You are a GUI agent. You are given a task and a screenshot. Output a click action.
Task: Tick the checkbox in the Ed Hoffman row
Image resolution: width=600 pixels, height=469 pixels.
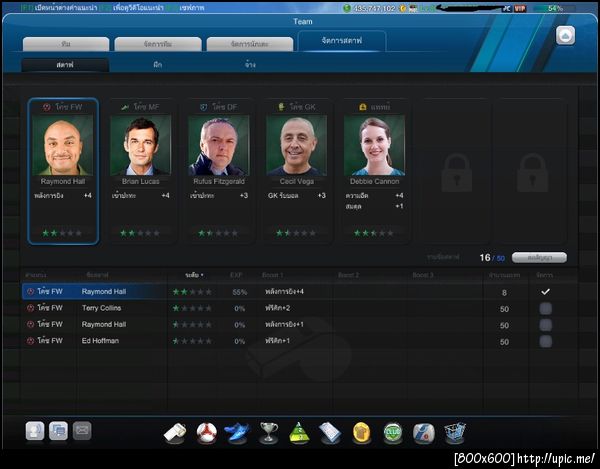tap(546, 341)
